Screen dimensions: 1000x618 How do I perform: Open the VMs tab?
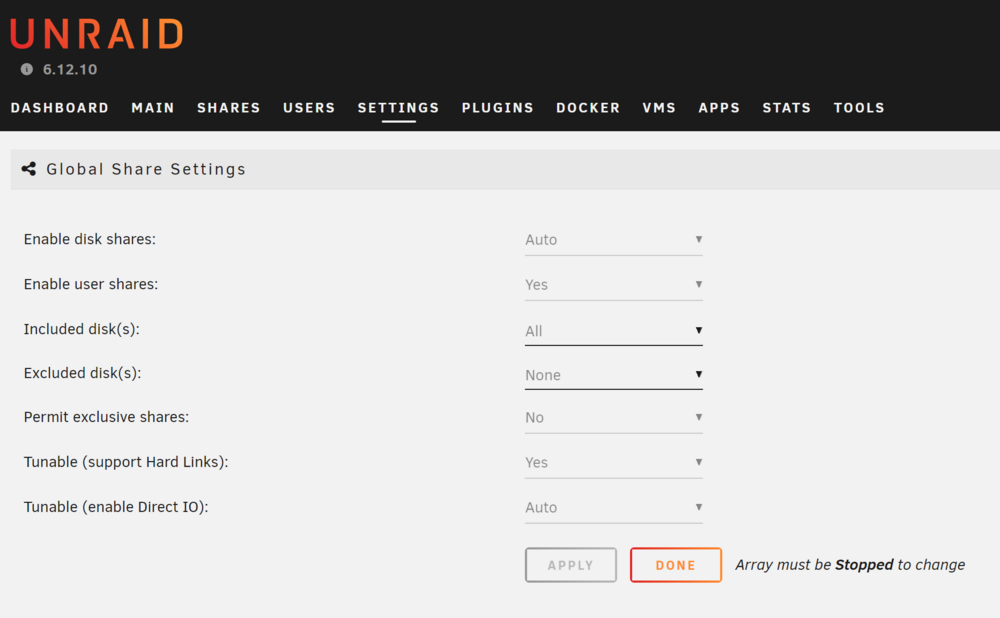pyautogui.click(x=659, y=108)
